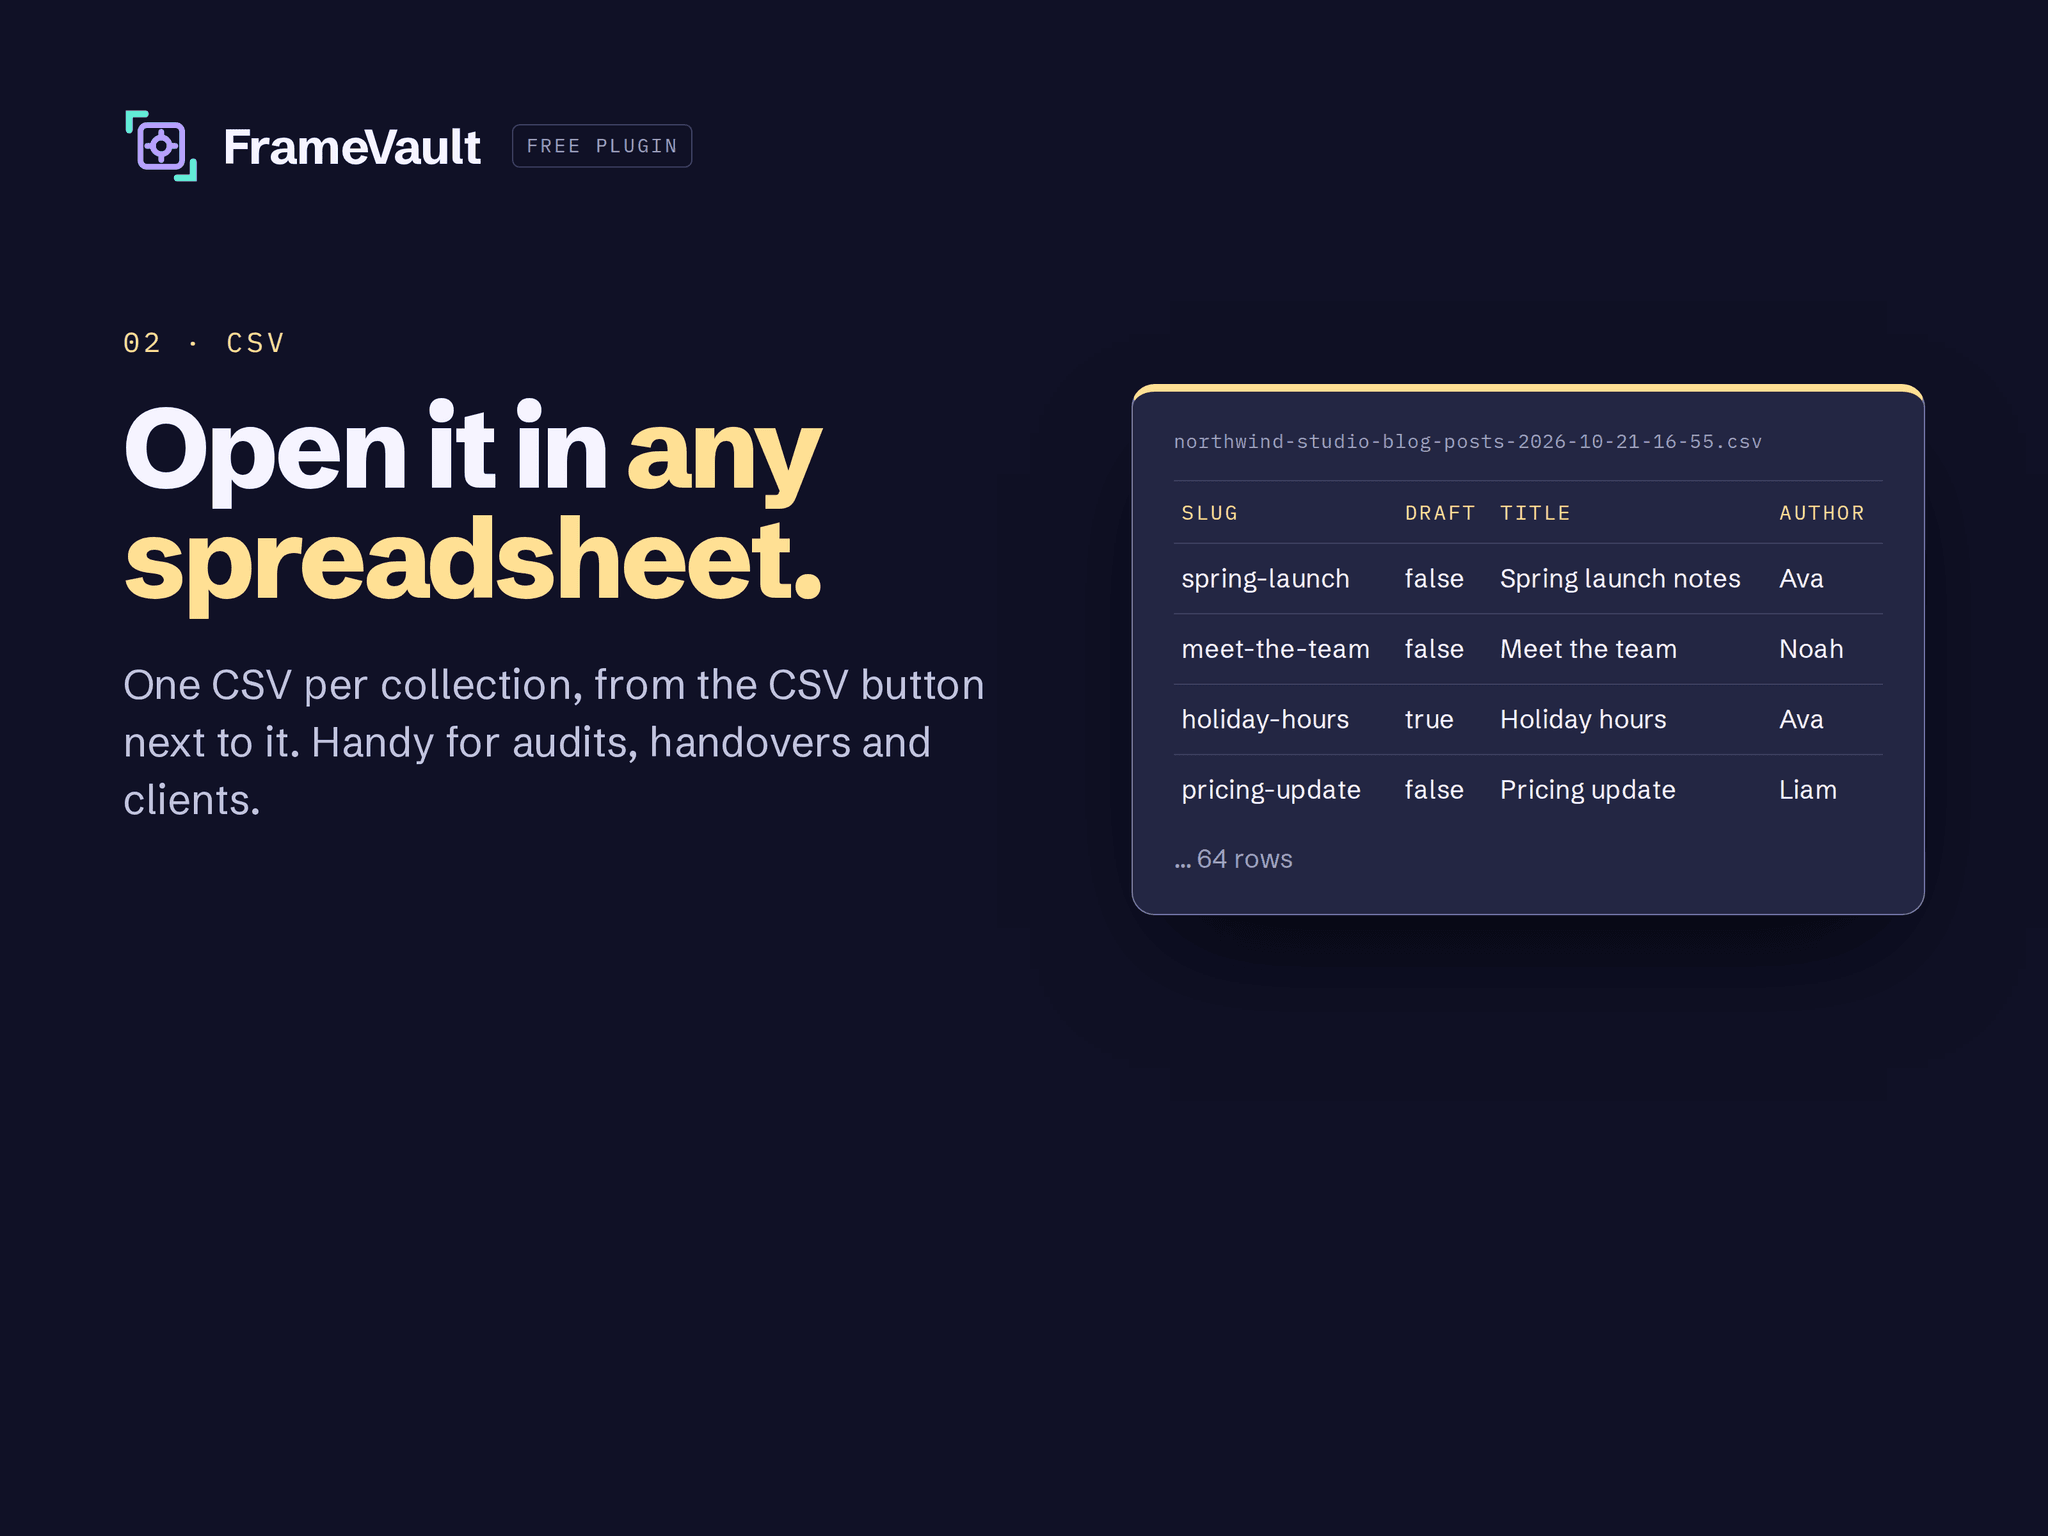Image resolution: width=2048 pixels, height=1536 pixels.
Task: Select the 'Spring launch notes' title cell
Action: coord(1620,579)
